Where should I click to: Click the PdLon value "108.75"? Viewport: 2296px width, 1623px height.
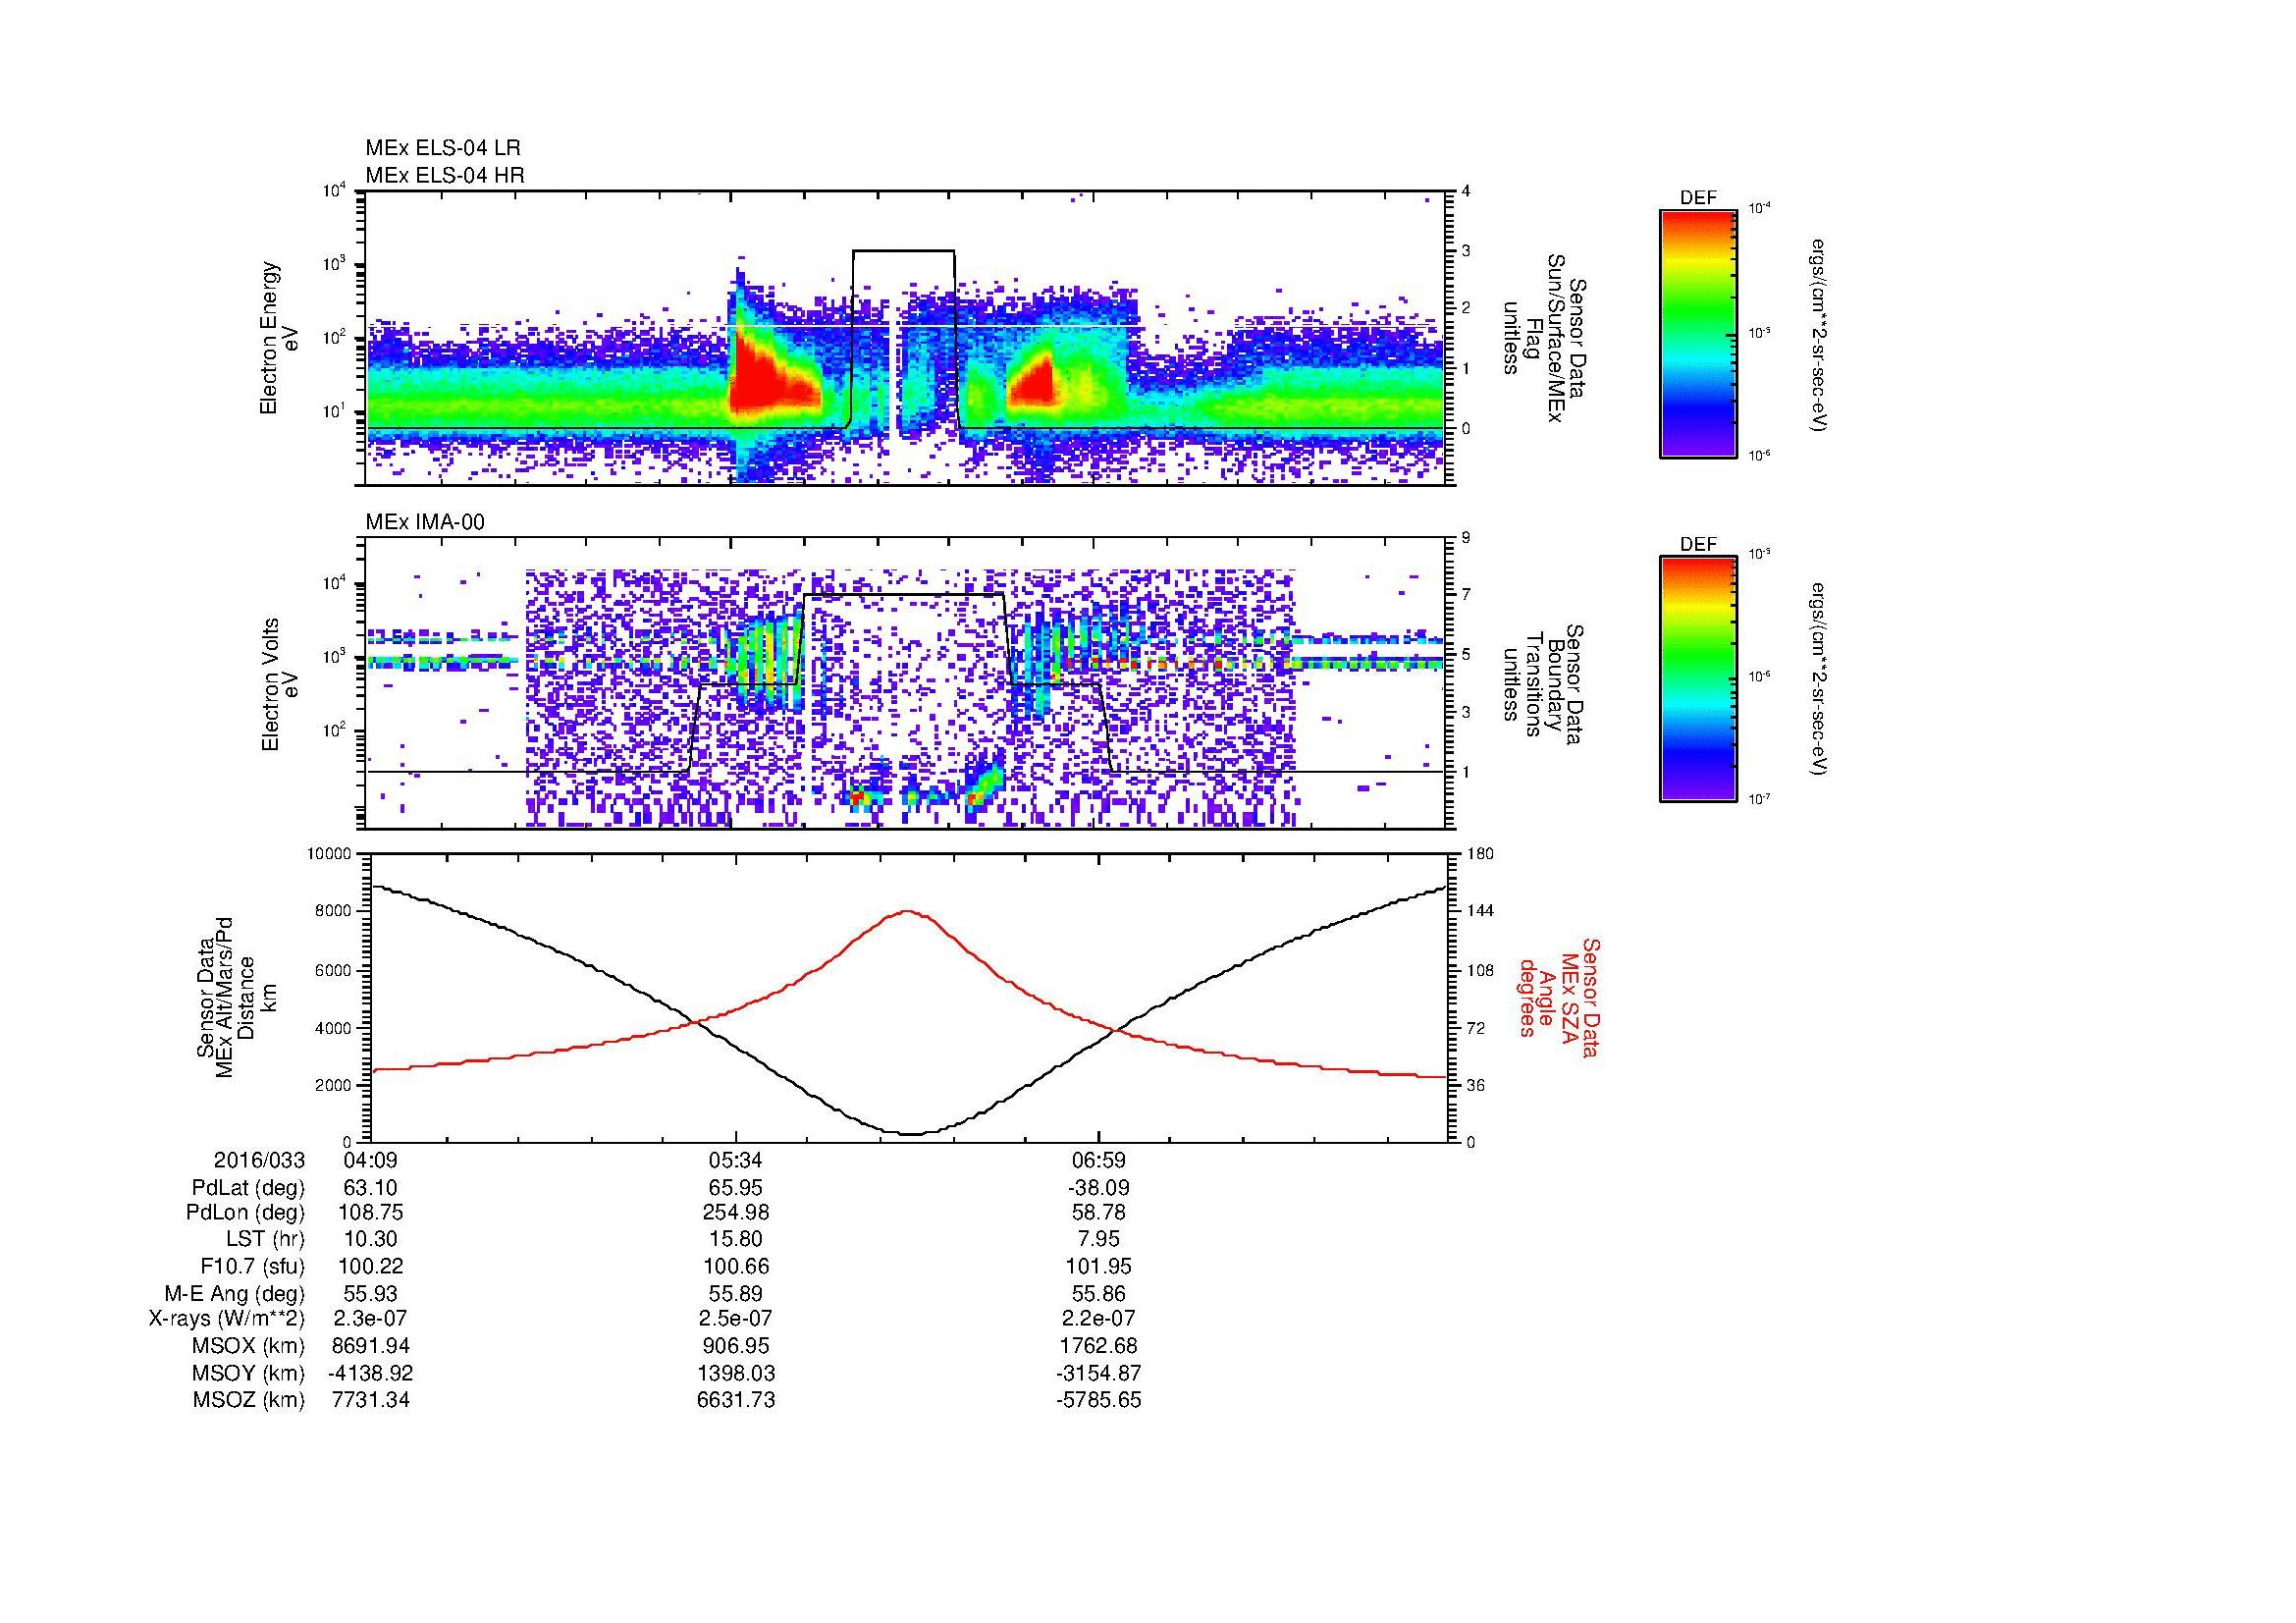click(370, 1213)
